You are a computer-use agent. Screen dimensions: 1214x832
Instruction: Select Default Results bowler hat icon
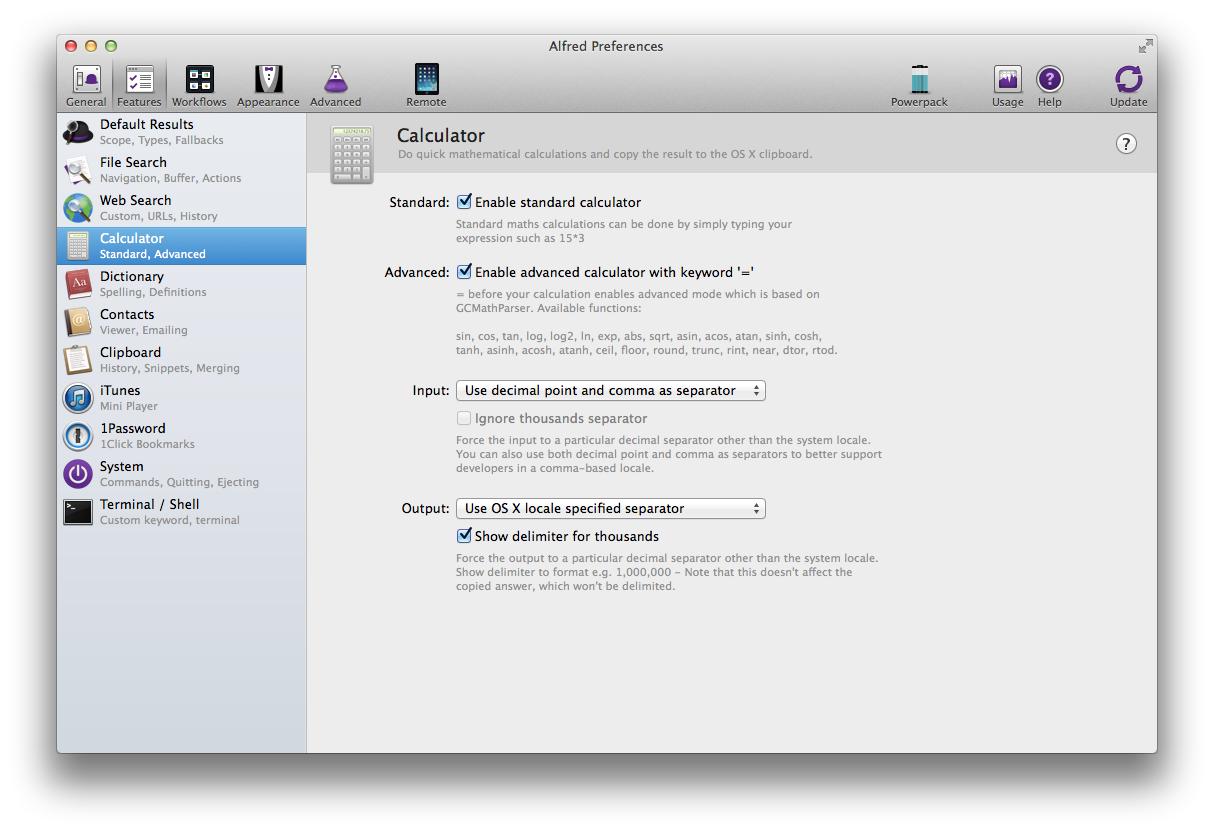click(78, 132)
